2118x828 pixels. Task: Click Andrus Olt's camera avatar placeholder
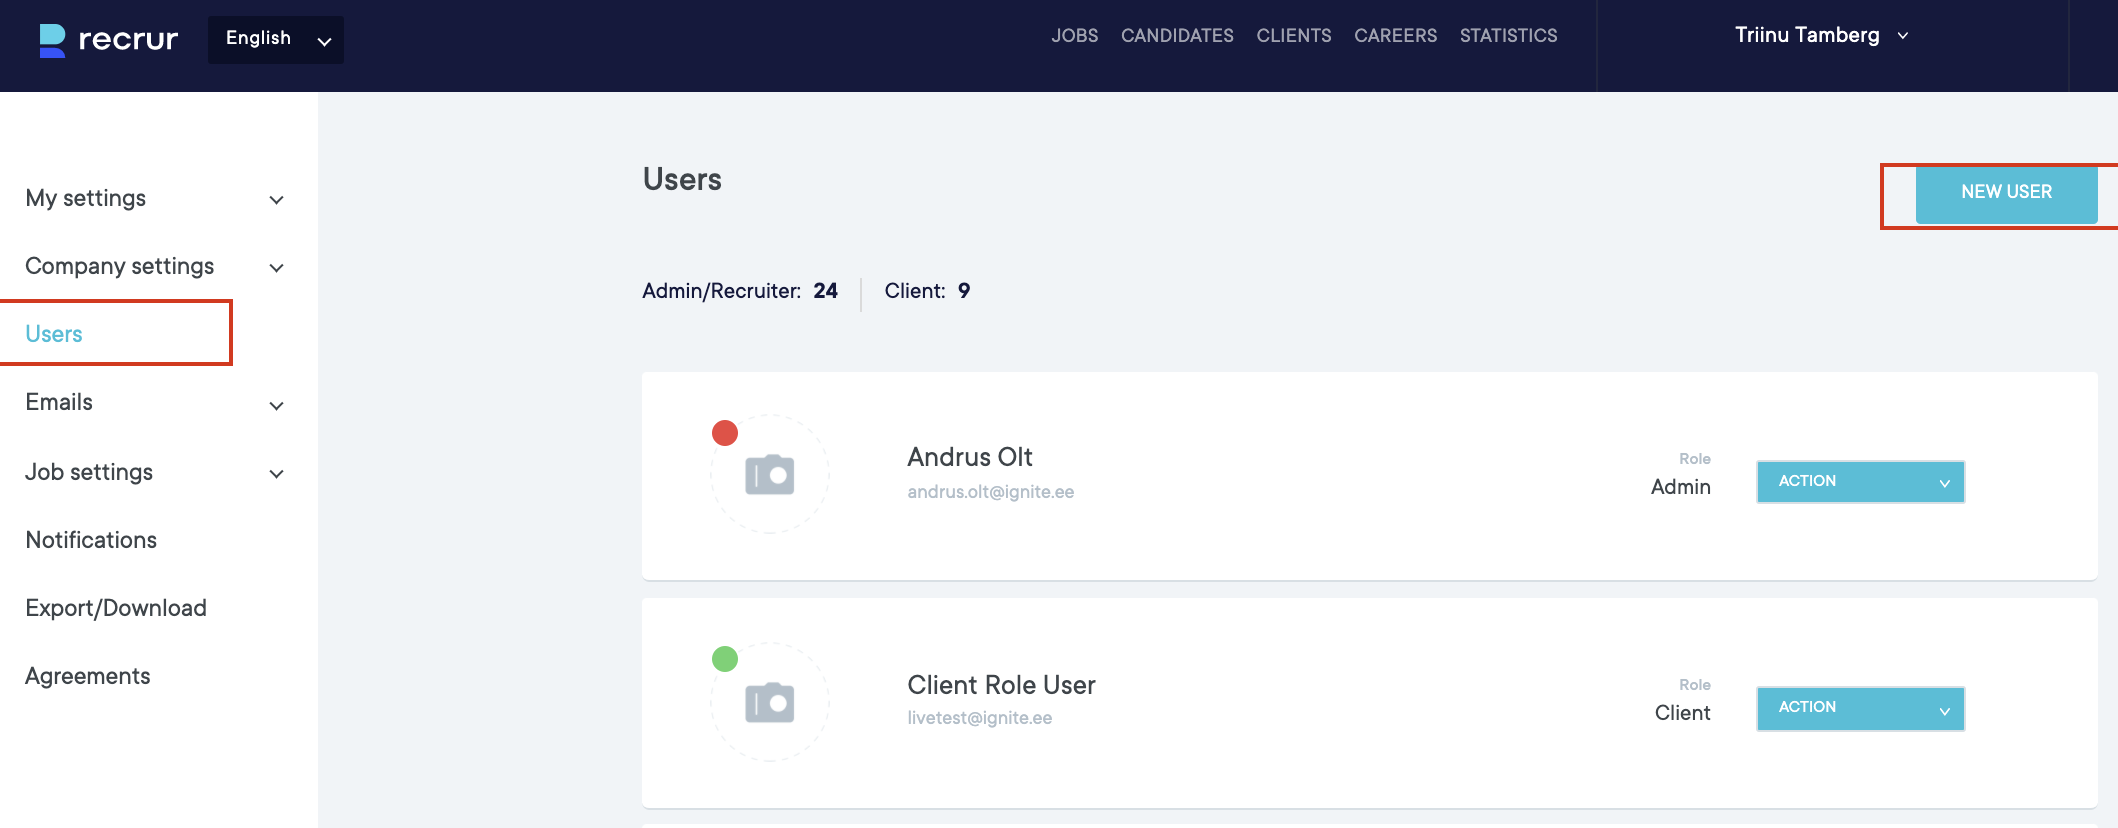(x=769, y=475)
